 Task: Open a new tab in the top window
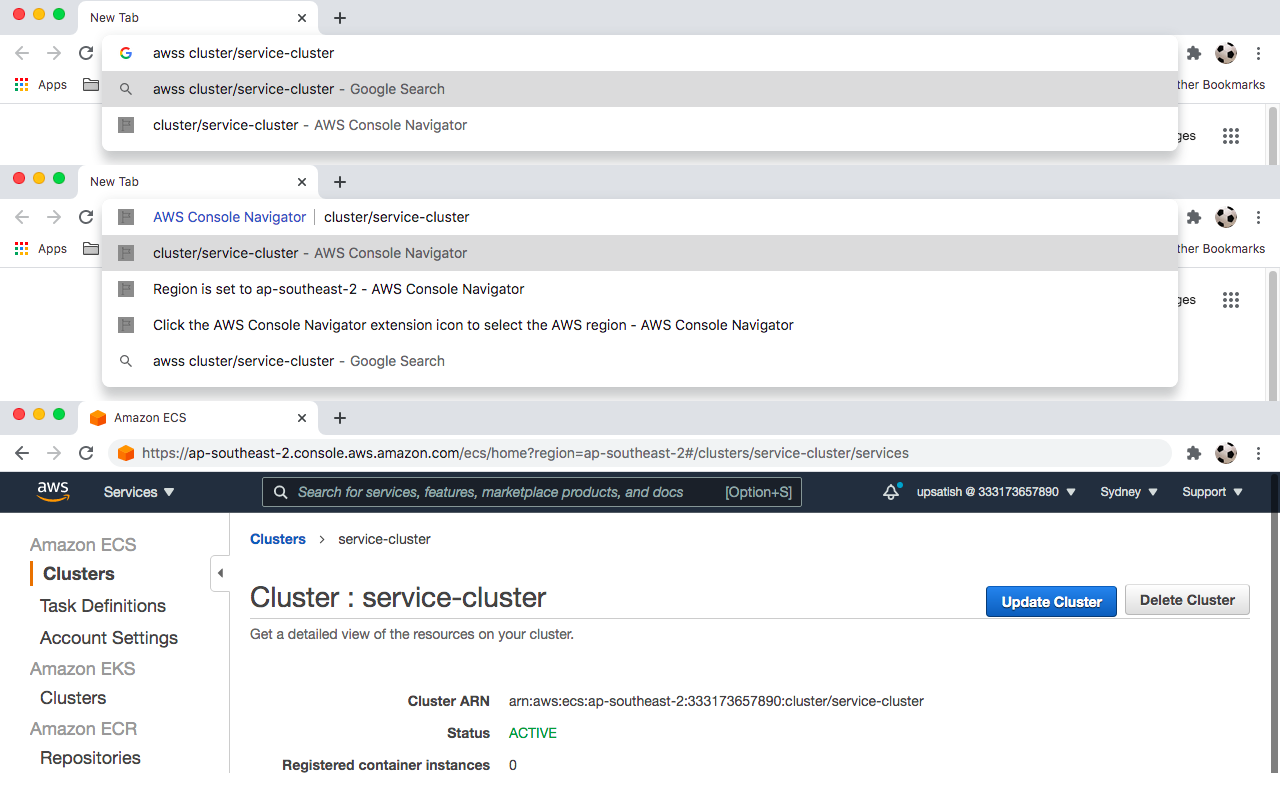point(340,18)
